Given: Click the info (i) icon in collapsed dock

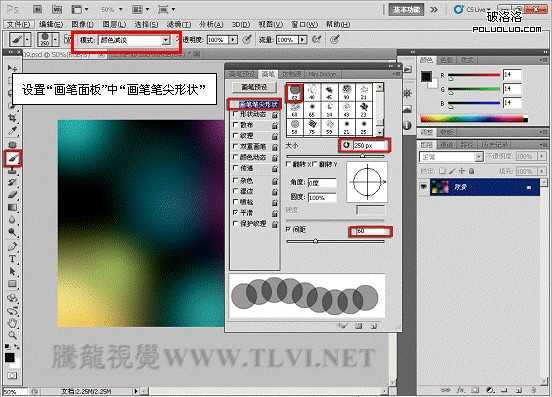Looking at the screenshot, I should pos(407,125).
